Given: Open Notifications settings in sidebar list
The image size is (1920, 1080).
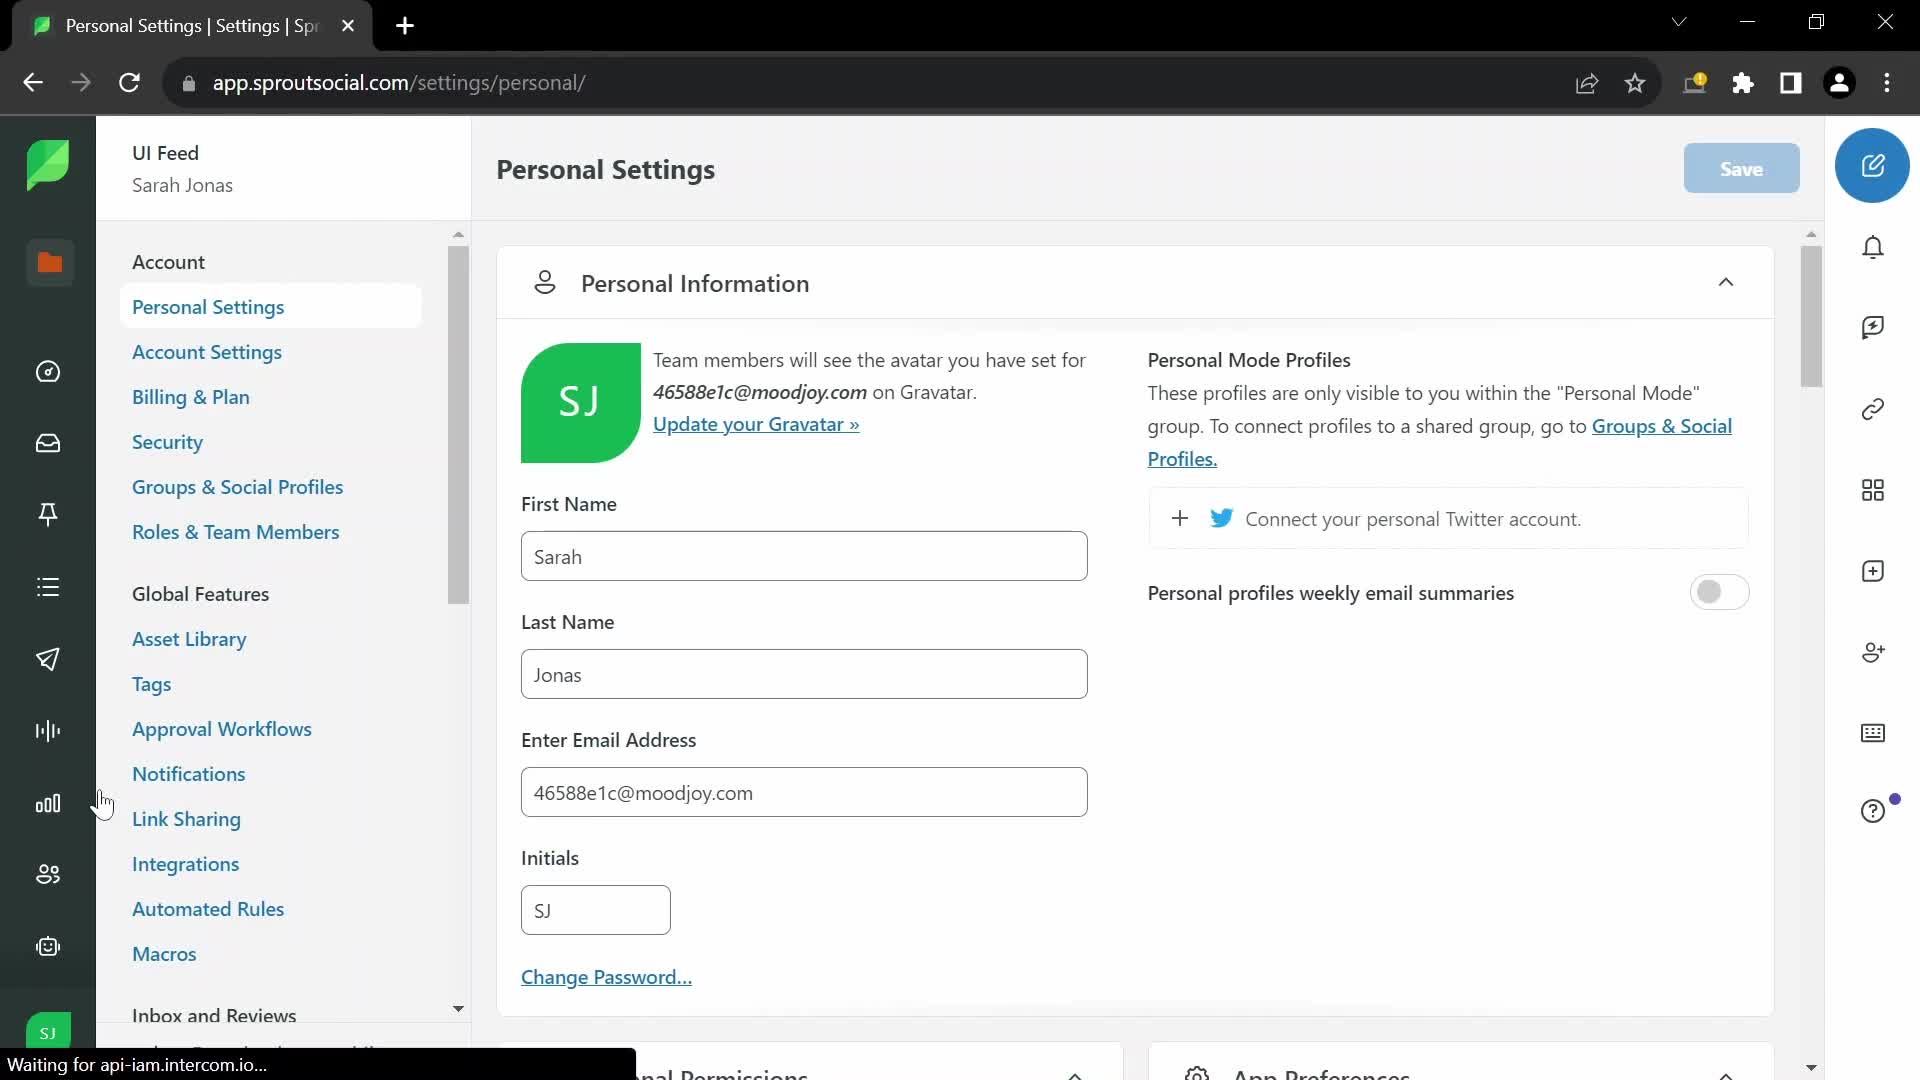Looking at the screenshot, I should tap(189, 774).
